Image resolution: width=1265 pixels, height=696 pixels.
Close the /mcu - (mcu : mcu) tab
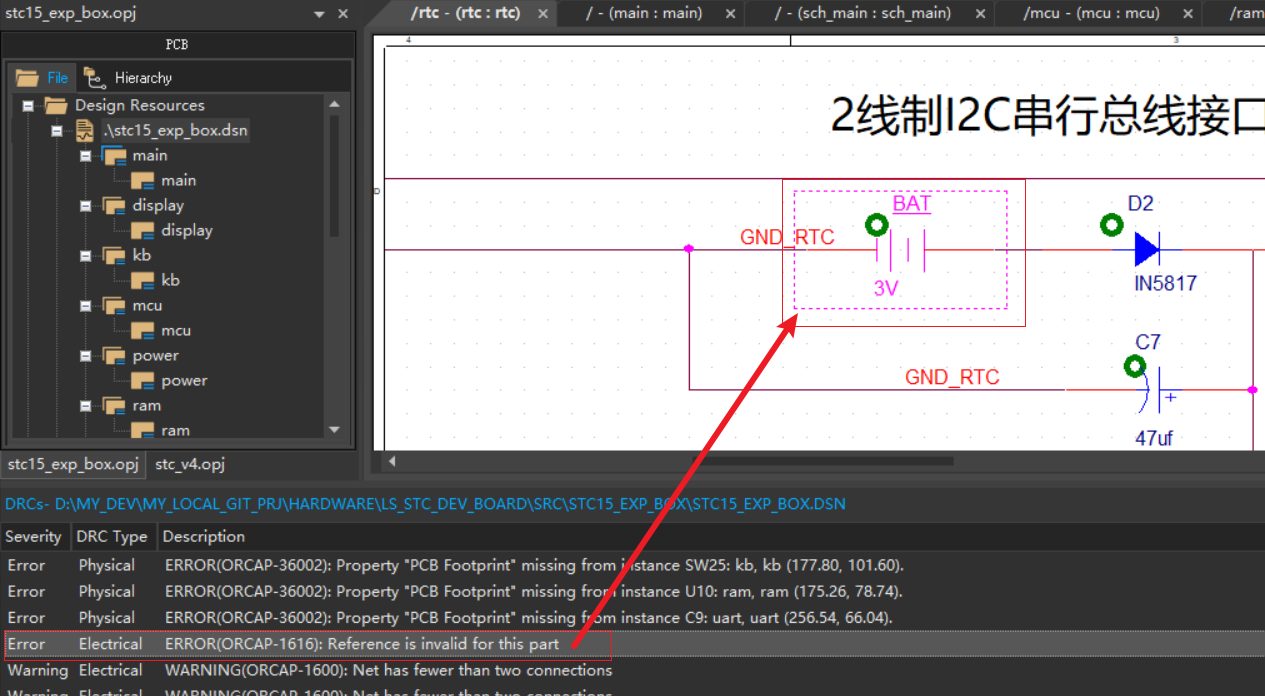1188,14
